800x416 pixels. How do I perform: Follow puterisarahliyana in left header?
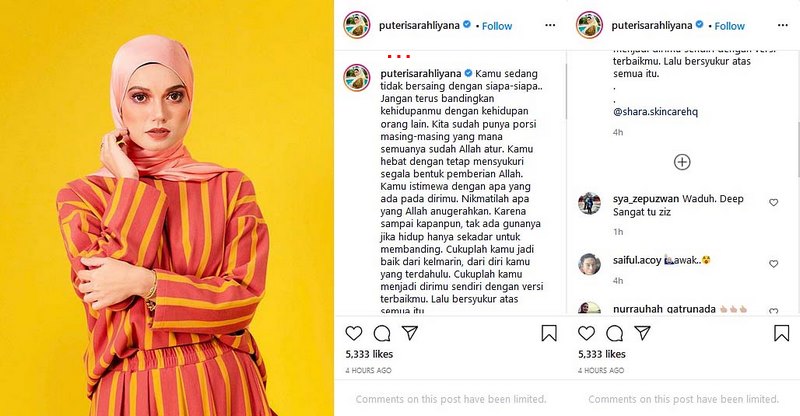[497, 26]
